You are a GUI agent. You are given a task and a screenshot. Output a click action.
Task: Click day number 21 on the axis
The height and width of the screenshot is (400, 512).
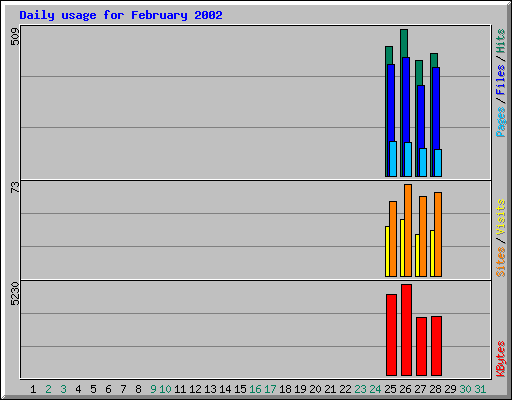pyautogui.click(x=330, y=389)
